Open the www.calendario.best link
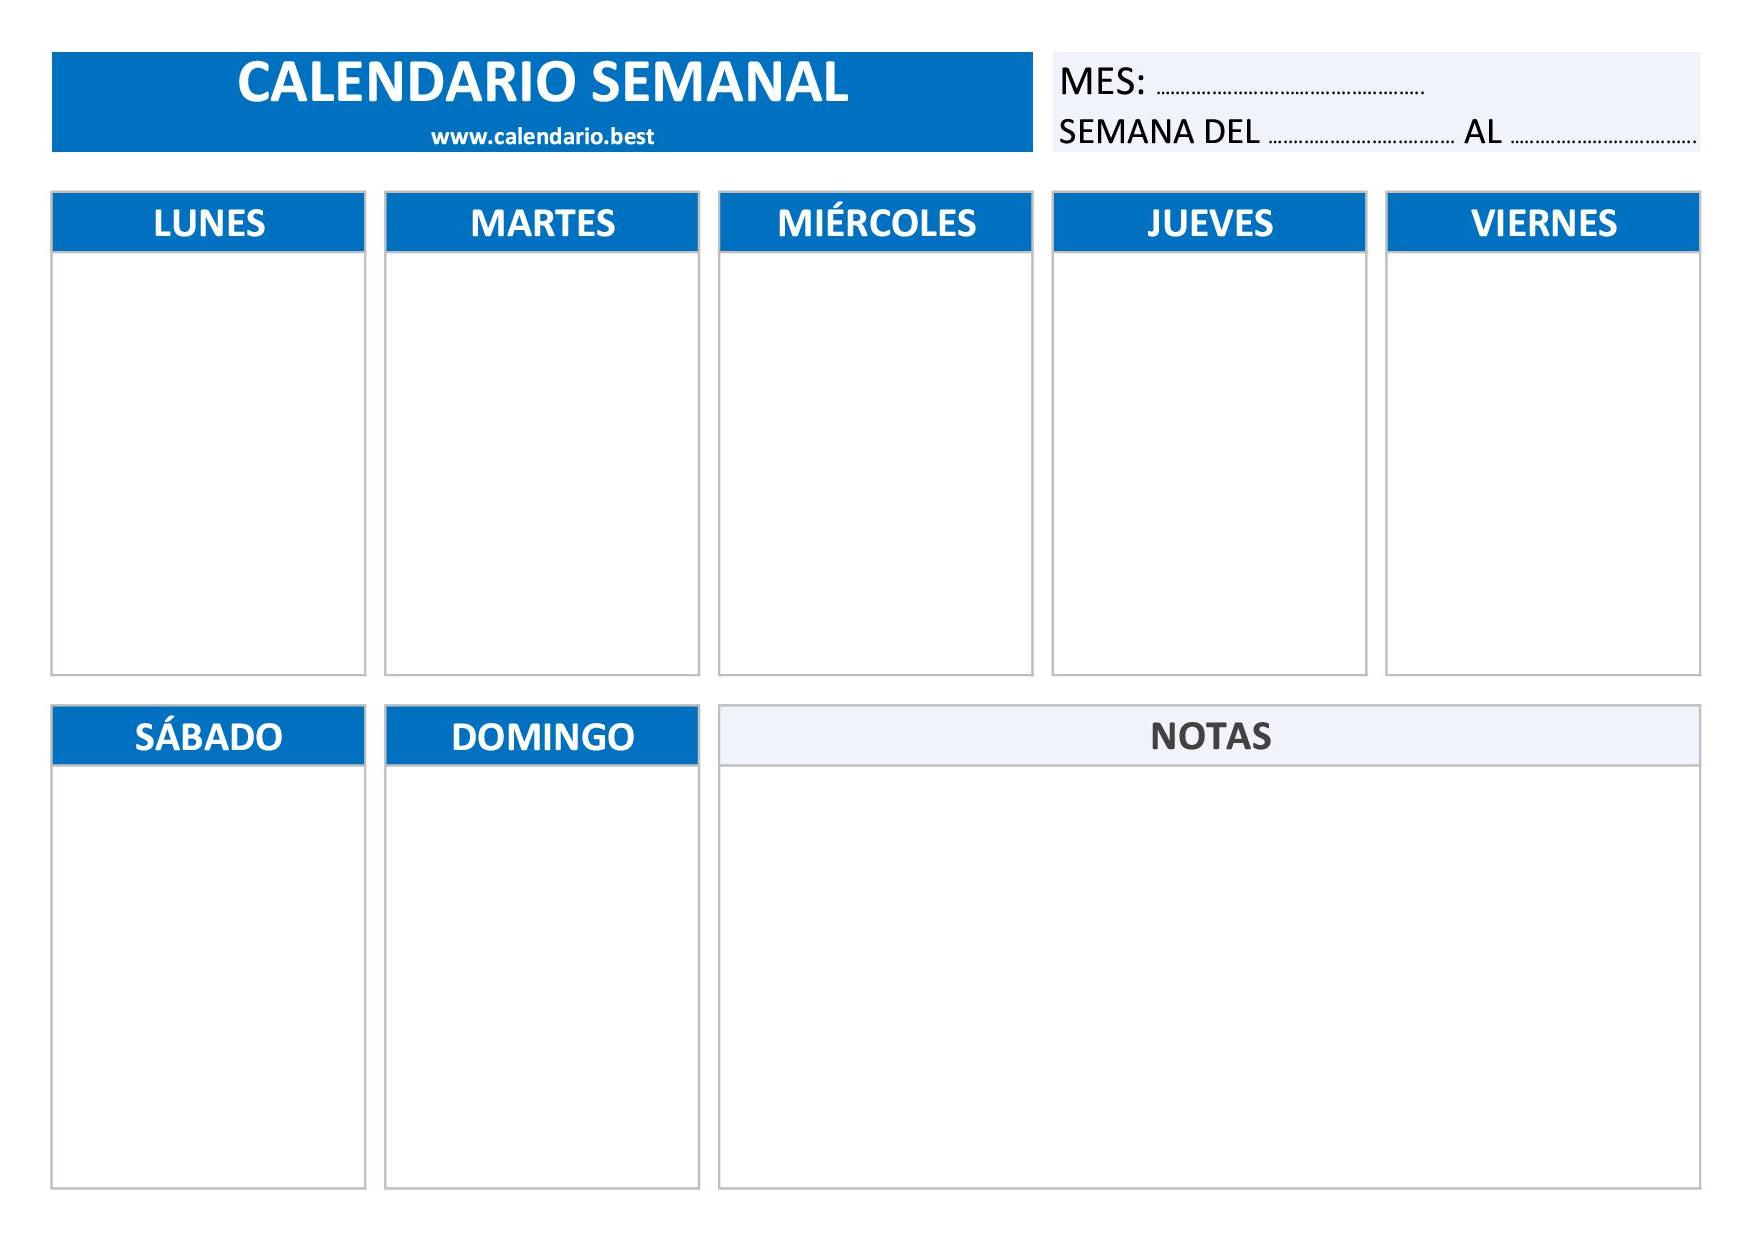This screenshot has height=1240, width=1754. pyautogui.click(x=542, y=137)
